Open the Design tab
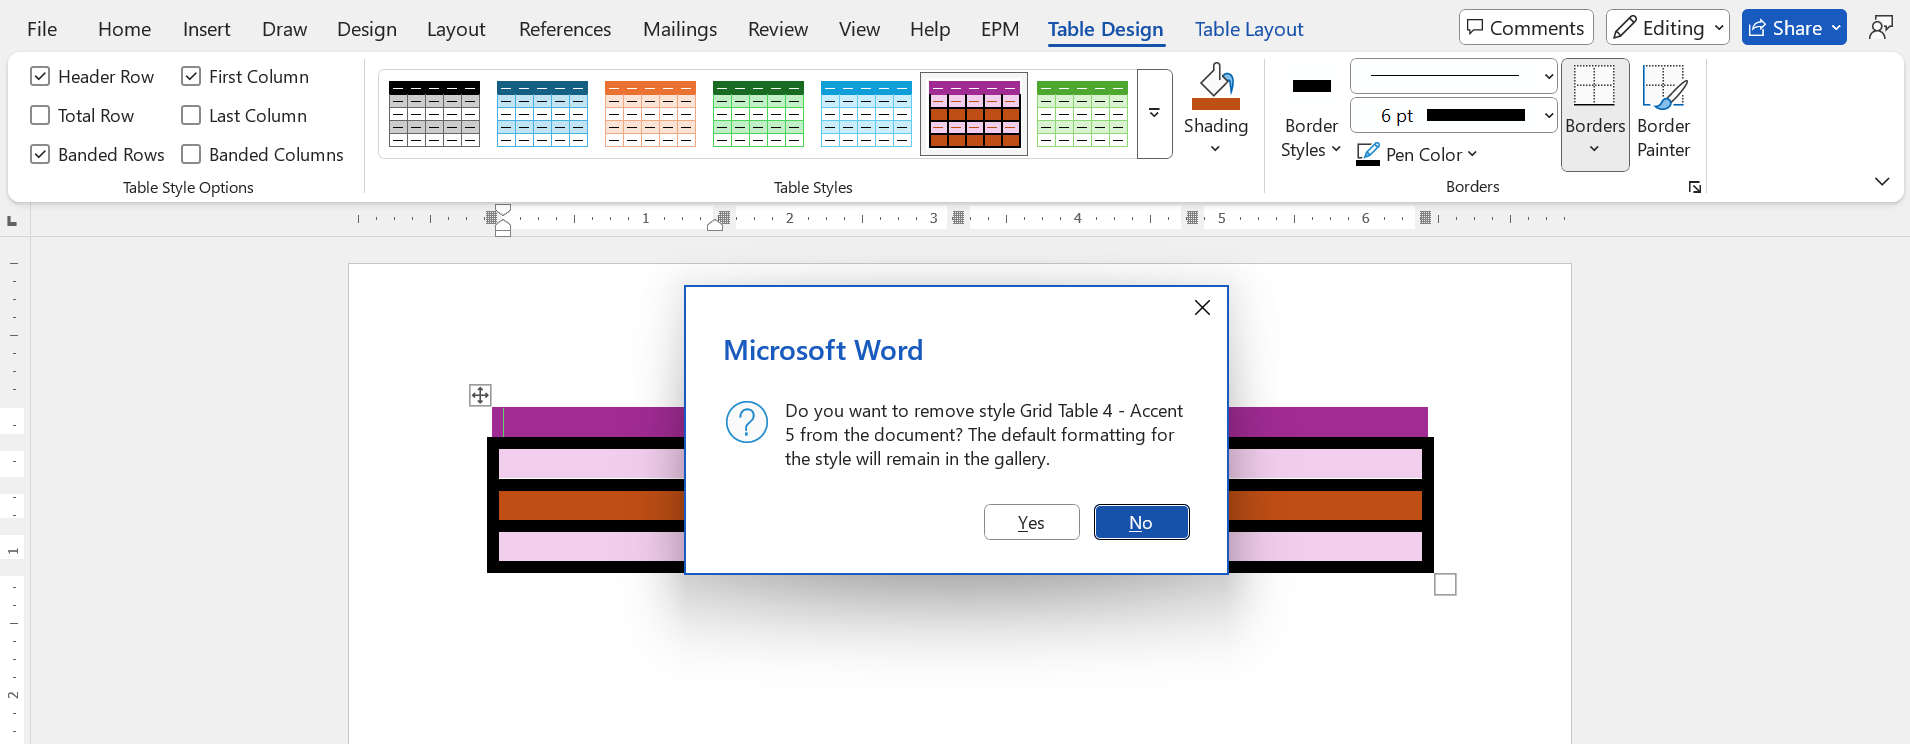Image resolution: width=1910 pixels, height=744 pixels. [x=367, y=29]
